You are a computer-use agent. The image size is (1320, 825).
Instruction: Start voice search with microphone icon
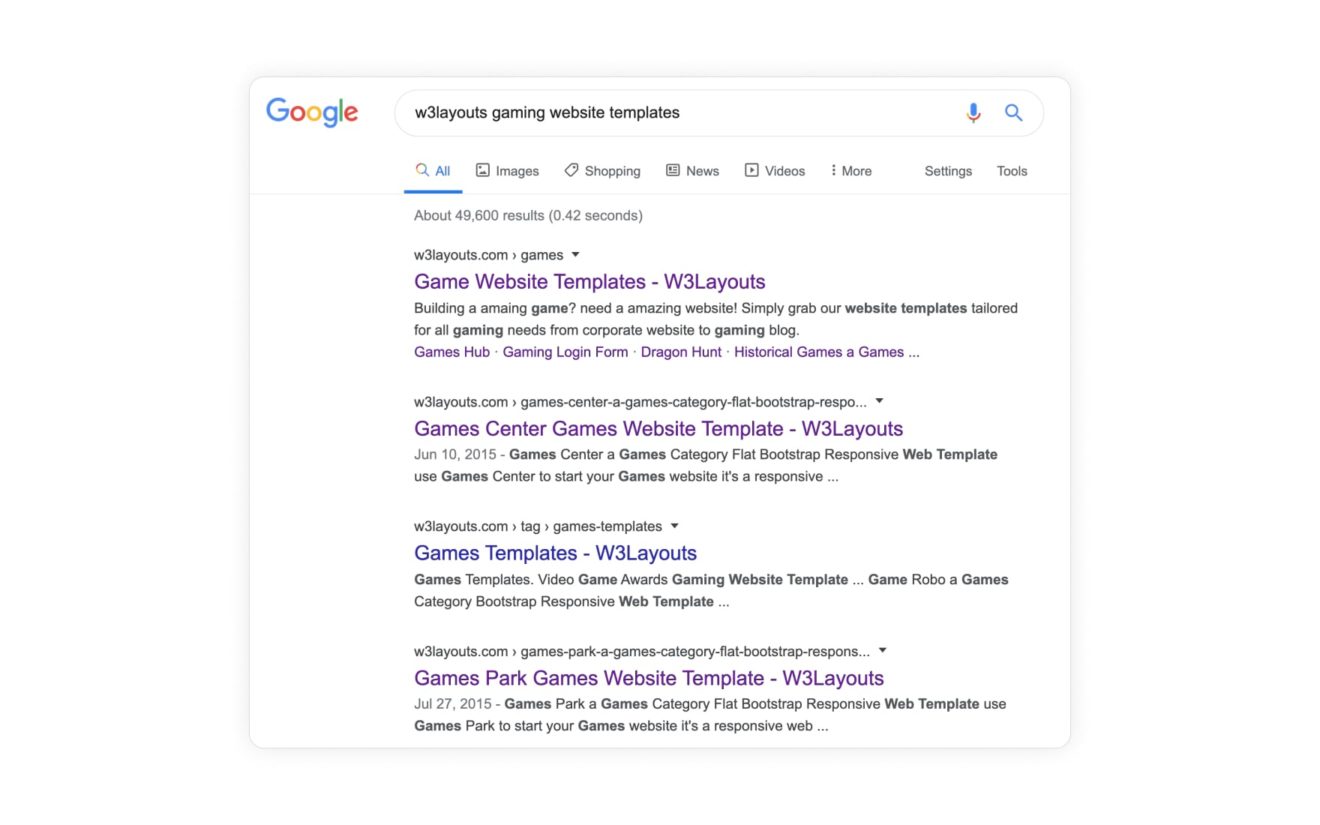[973, 113]
